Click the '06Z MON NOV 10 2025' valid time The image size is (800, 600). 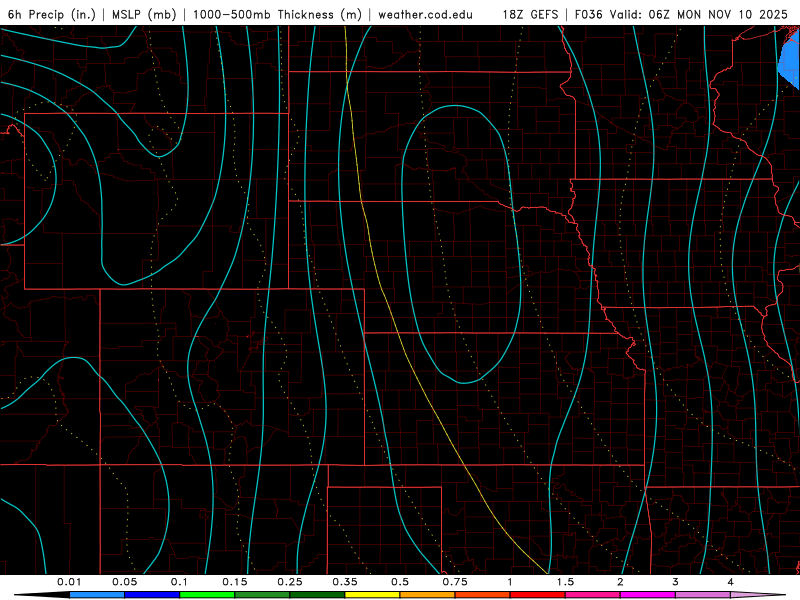(x=718, y=14)
